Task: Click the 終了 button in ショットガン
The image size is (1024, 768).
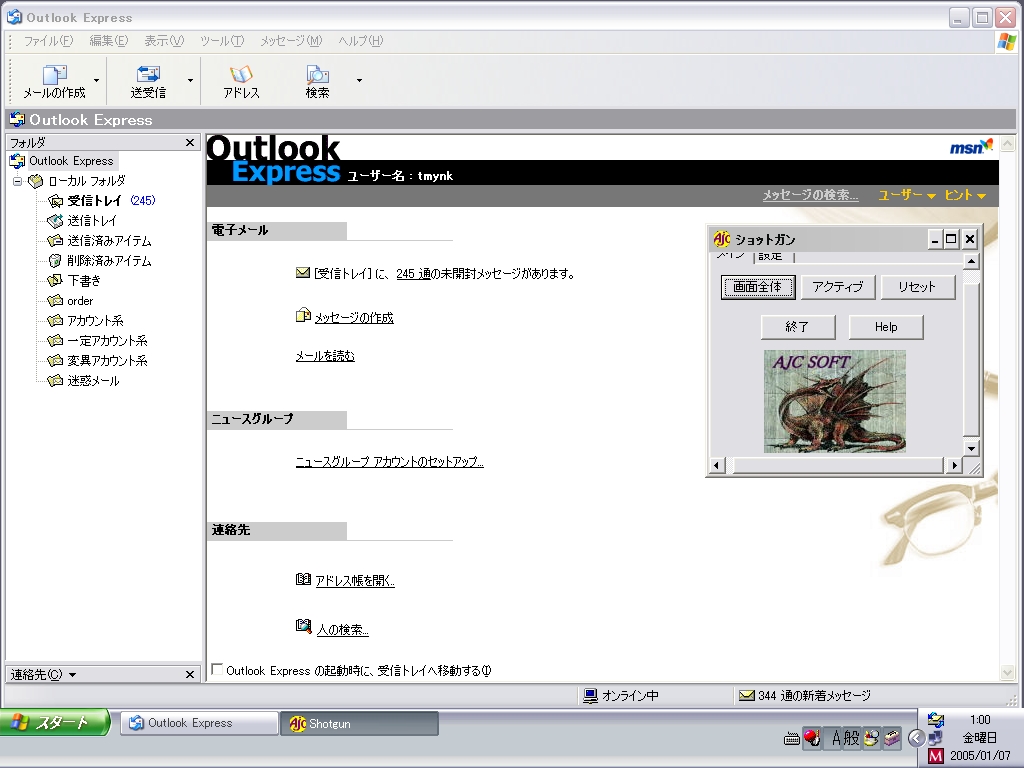Action: tap(797, 327)
